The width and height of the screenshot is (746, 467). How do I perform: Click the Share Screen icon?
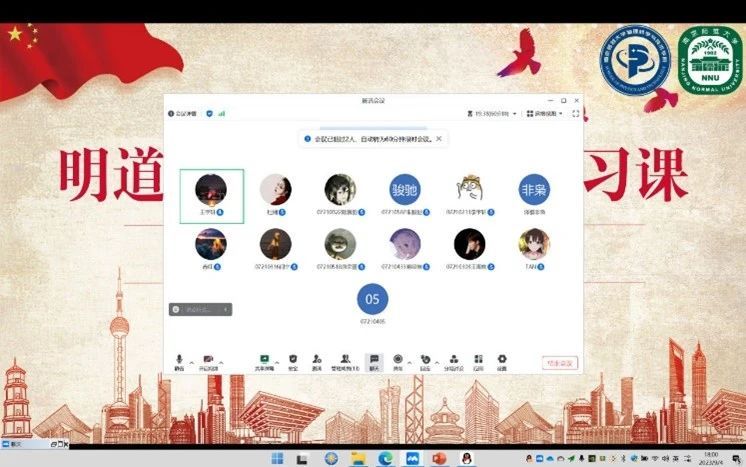[264, 360]
